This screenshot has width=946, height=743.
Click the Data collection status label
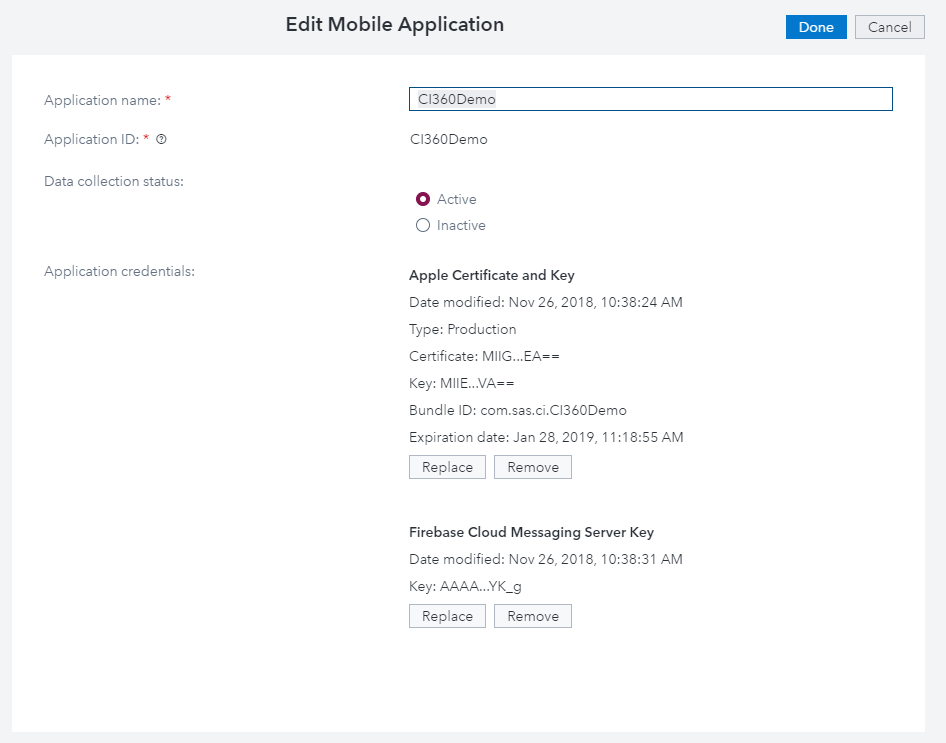(x=114, y=181)
